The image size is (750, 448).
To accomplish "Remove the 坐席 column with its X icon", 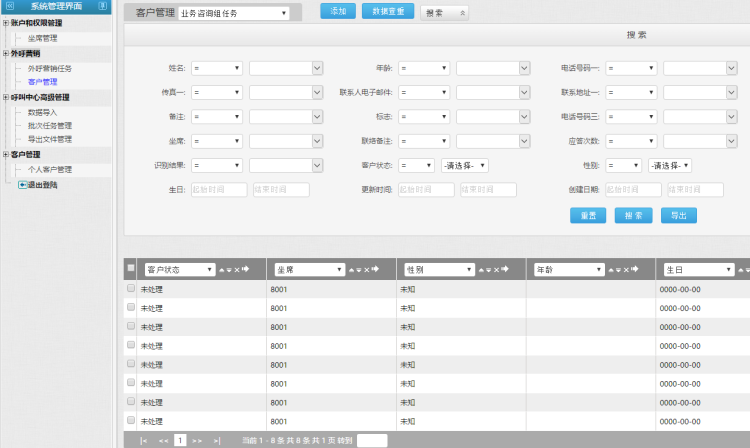I will tap(366, 270).
